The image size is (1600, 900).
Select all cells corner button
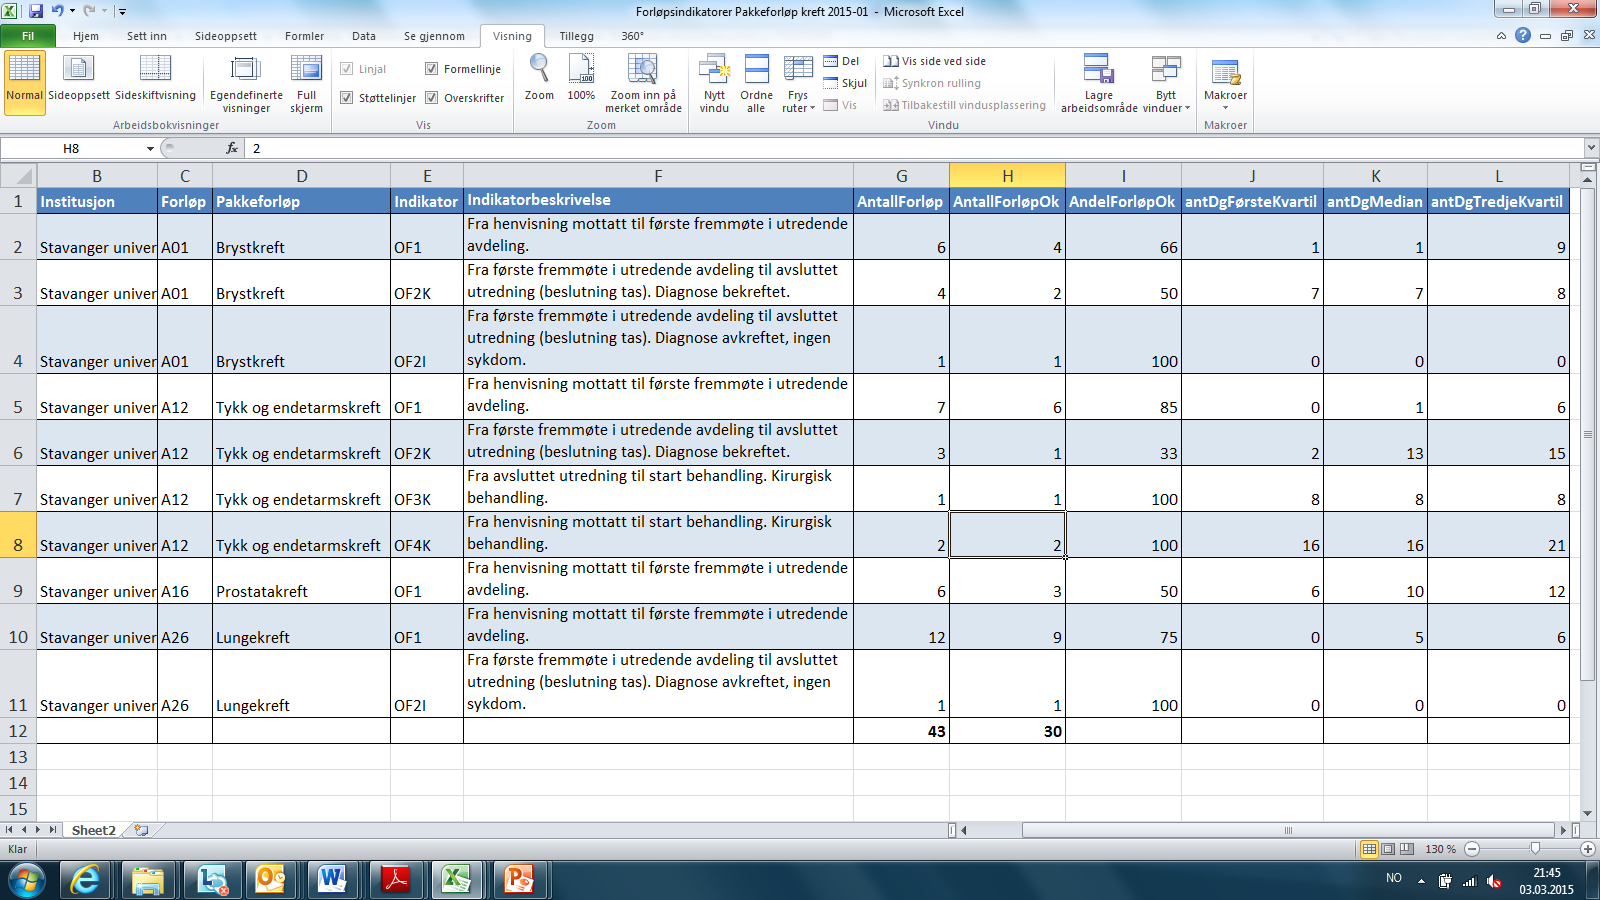click(18, 175)
